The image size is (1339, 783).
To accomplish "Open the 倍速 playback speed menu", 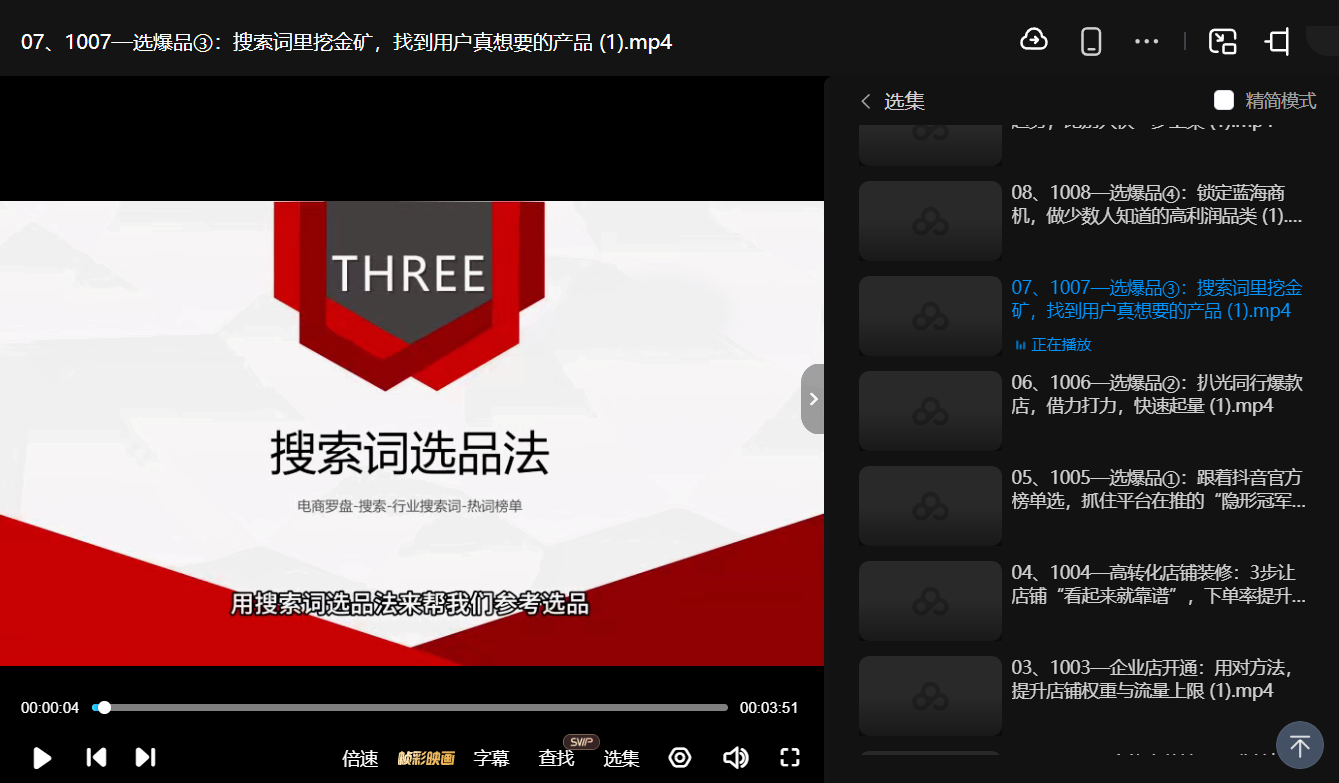I will pos(360,759).
